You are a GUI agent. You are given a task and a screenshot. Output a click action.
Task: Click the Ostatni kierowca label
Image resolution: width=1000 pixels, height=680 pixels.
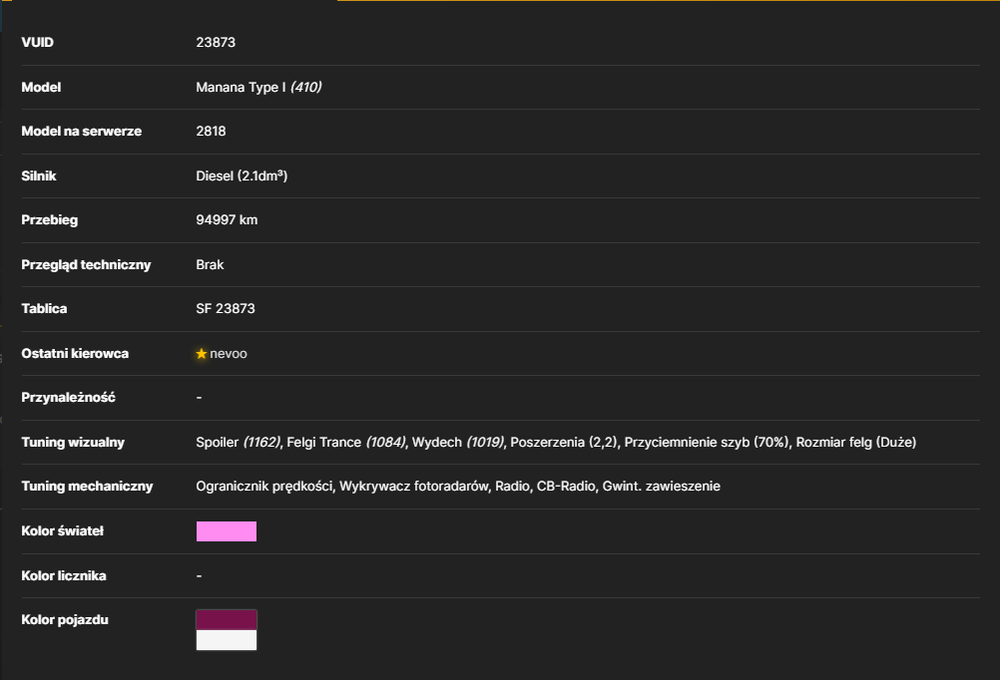pyautogui.click(x=75, y=353)
